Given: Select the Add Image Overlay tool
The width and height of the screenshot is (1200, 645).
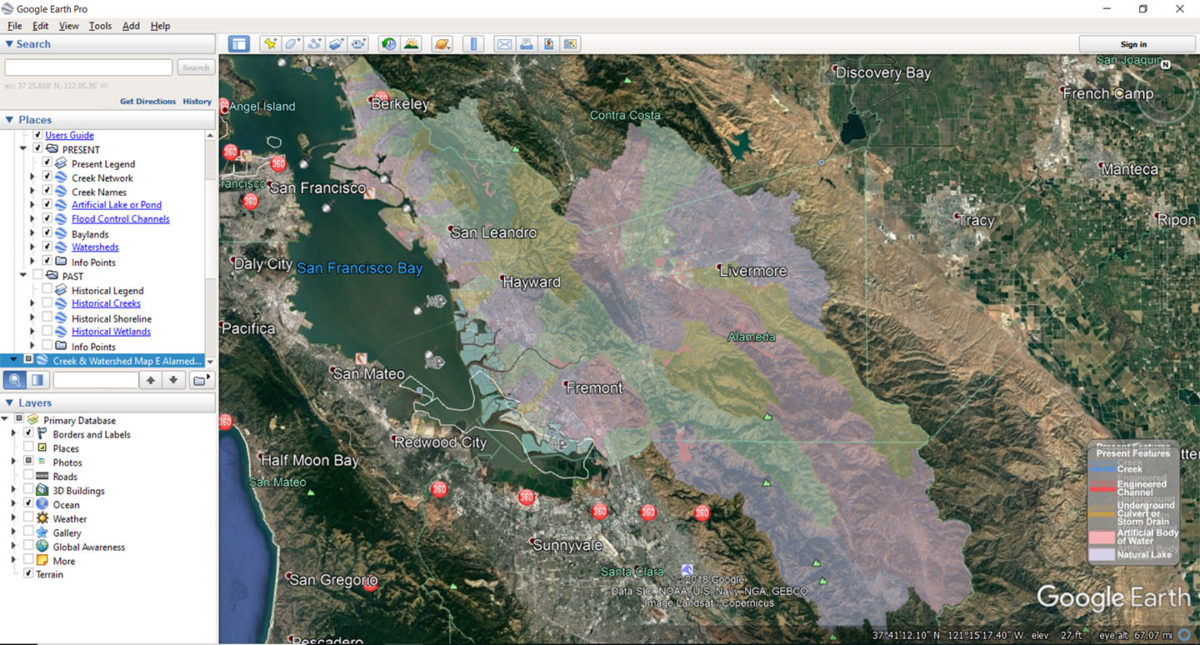Looking at the screenshot, I should click(337, 44).
